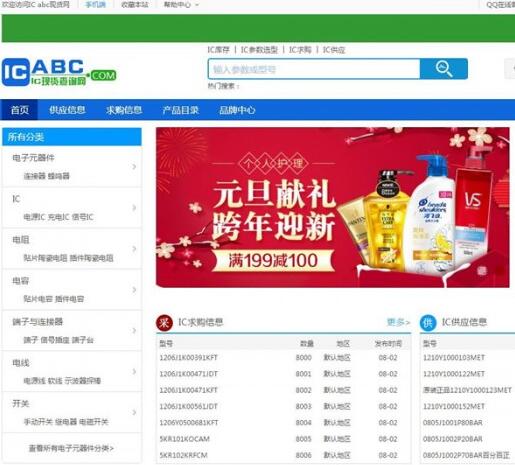Click the ICABC.com site logo

coord(59,72)
